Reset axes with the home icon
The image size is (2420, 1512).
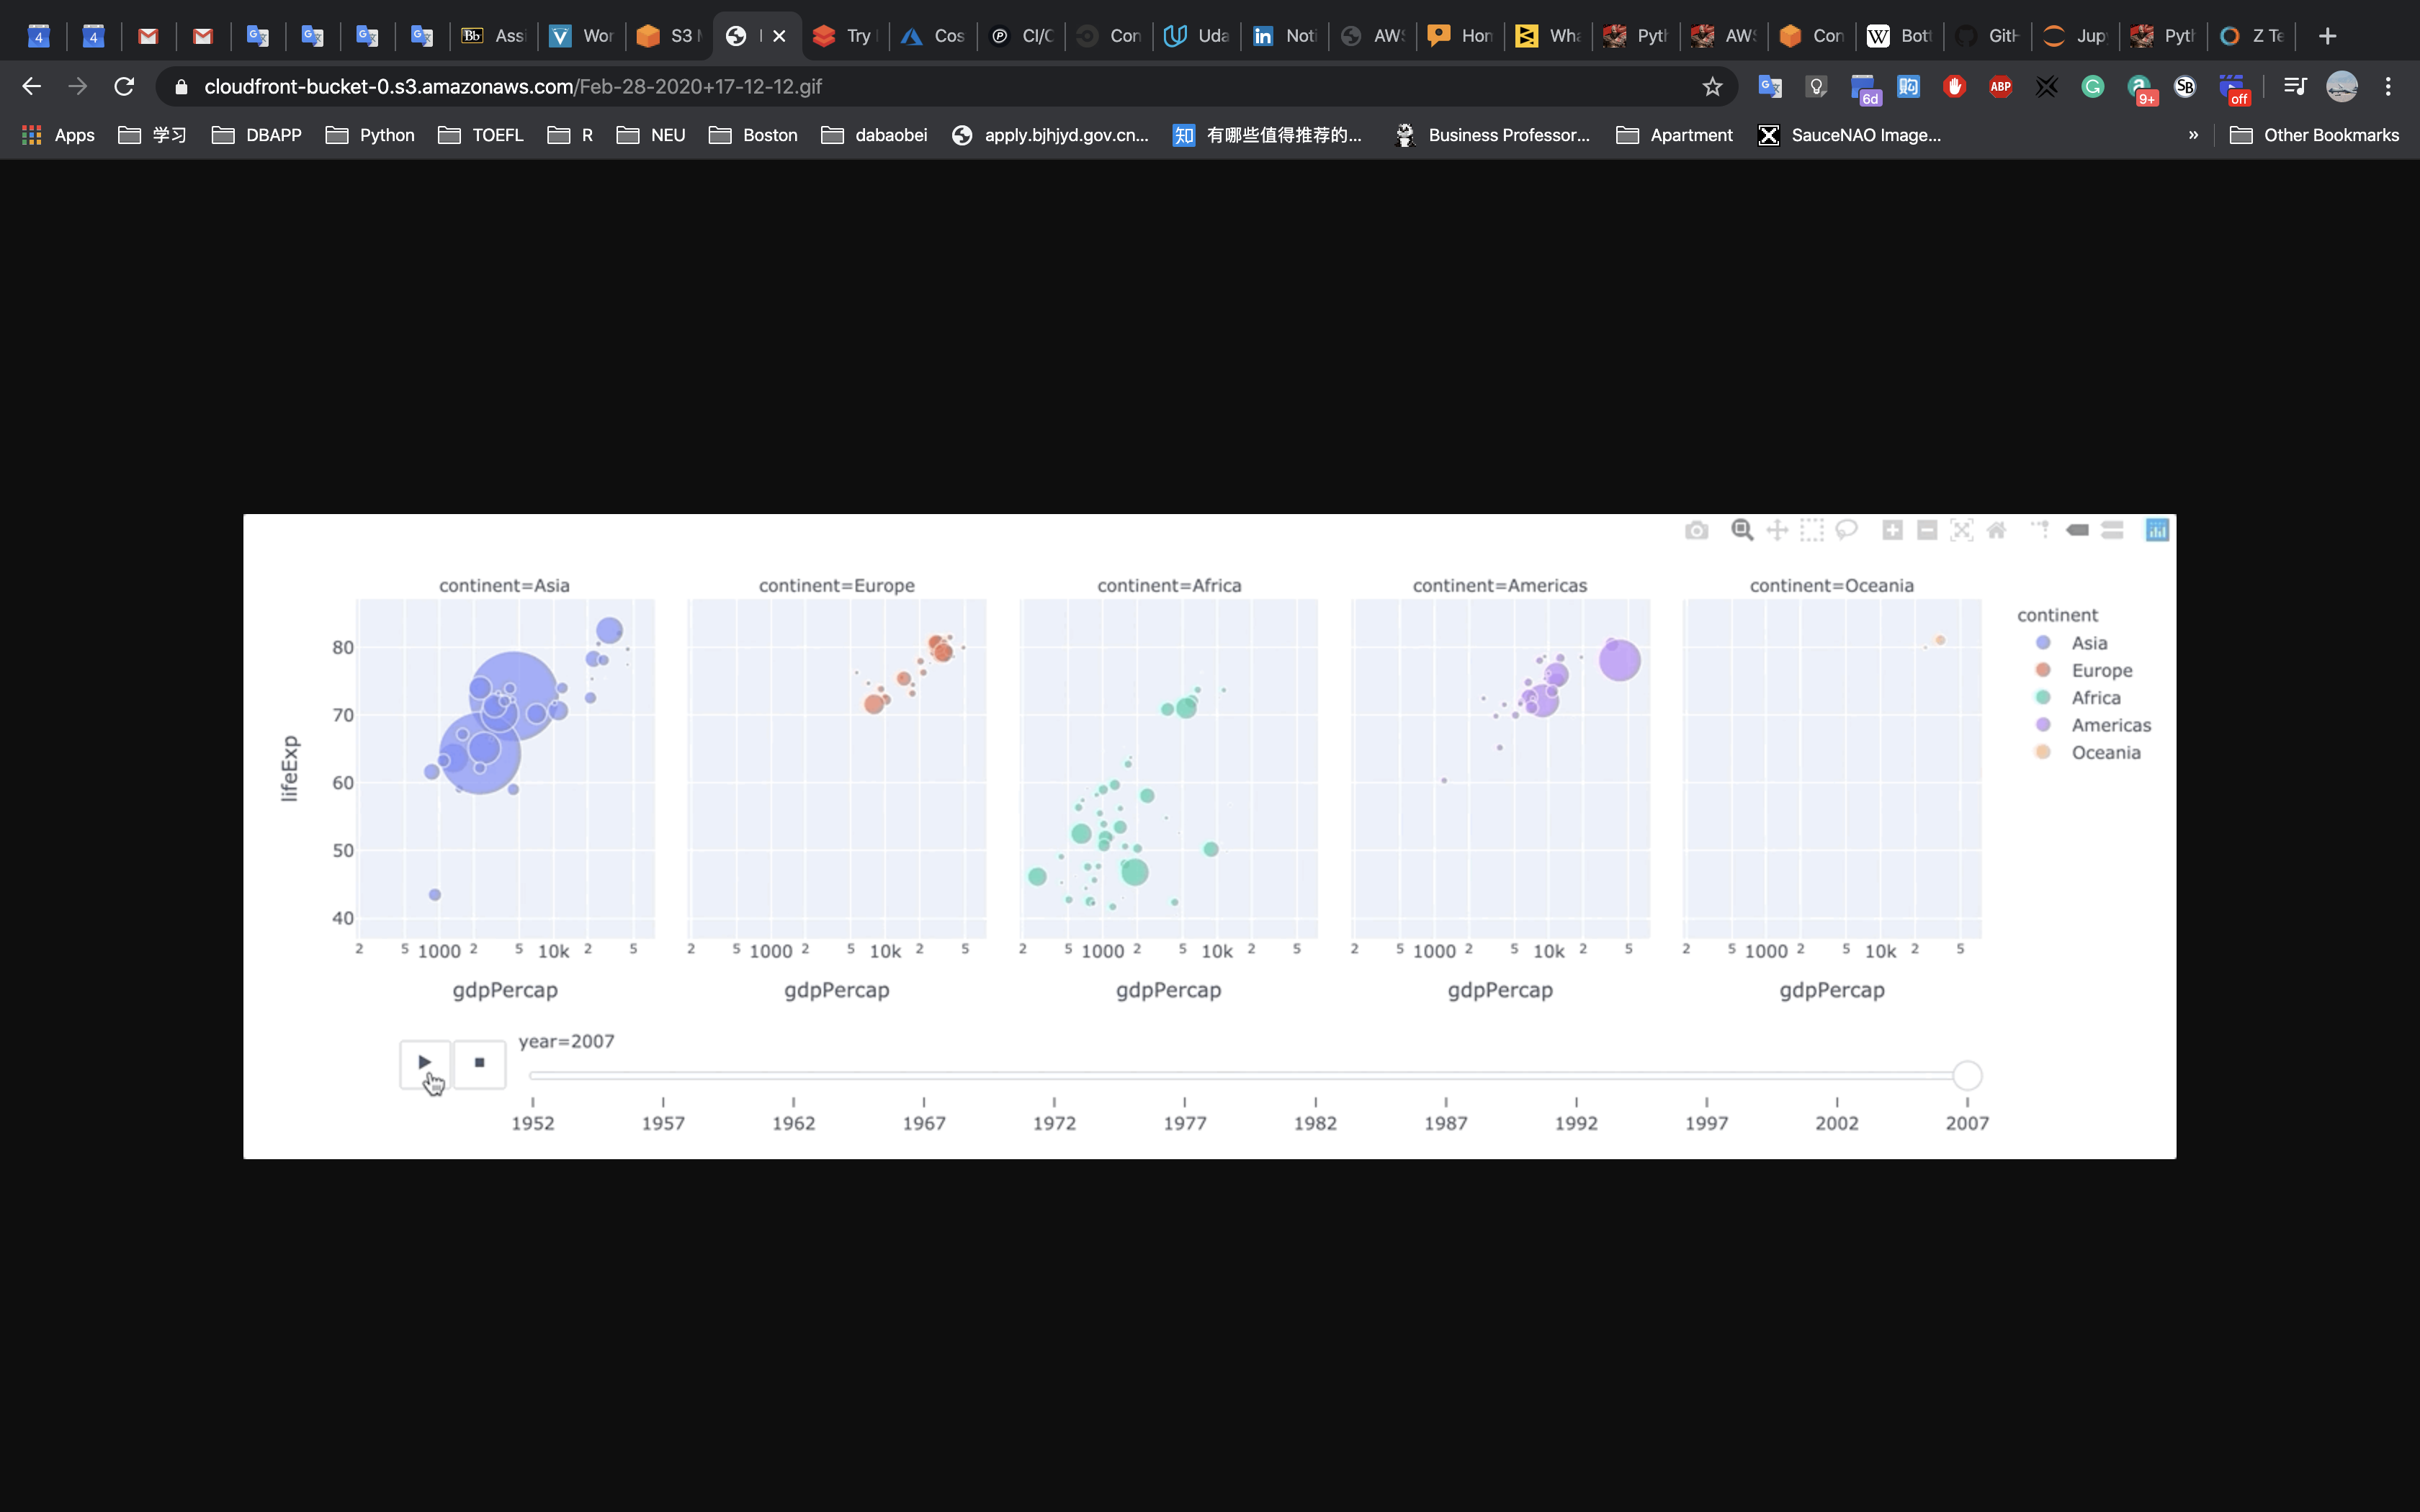click(x=1996, y=530)
